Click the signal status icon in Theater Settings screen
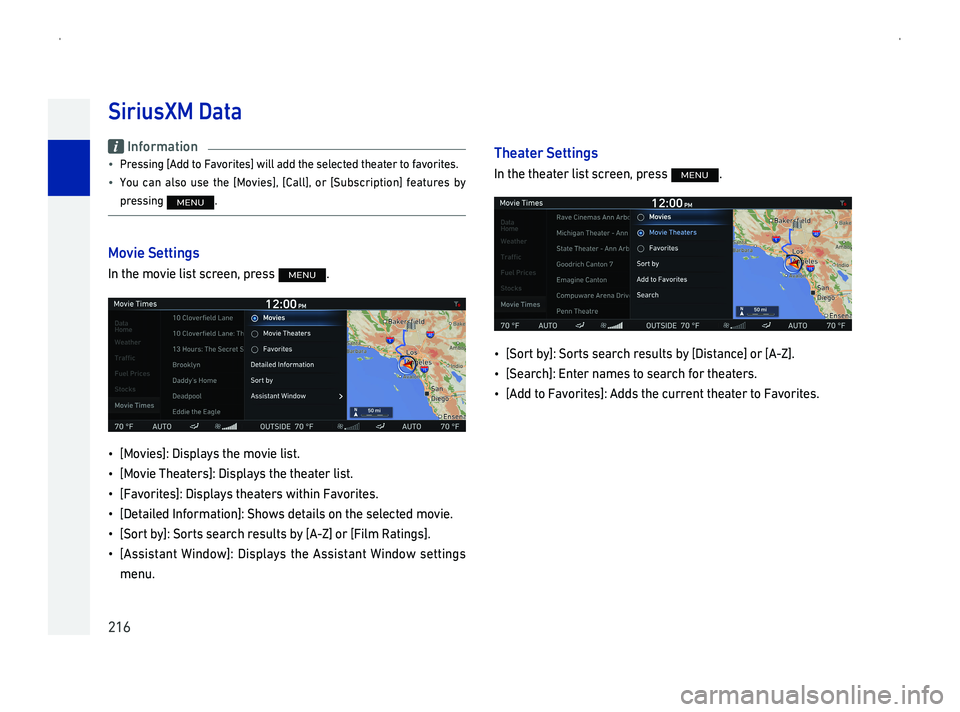Viewport: 960px width, 712px height. tap(843, 203)
